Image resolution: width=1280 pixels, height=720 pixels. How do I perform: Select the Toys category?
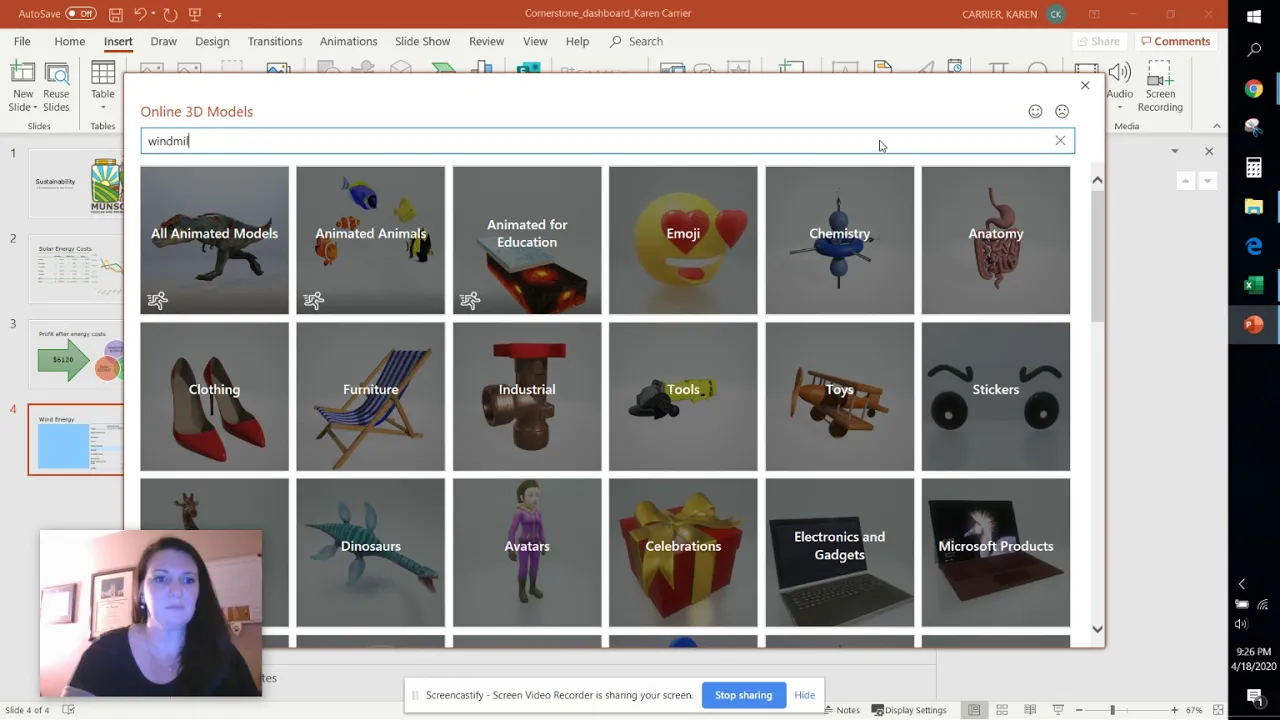coord(839,396)
